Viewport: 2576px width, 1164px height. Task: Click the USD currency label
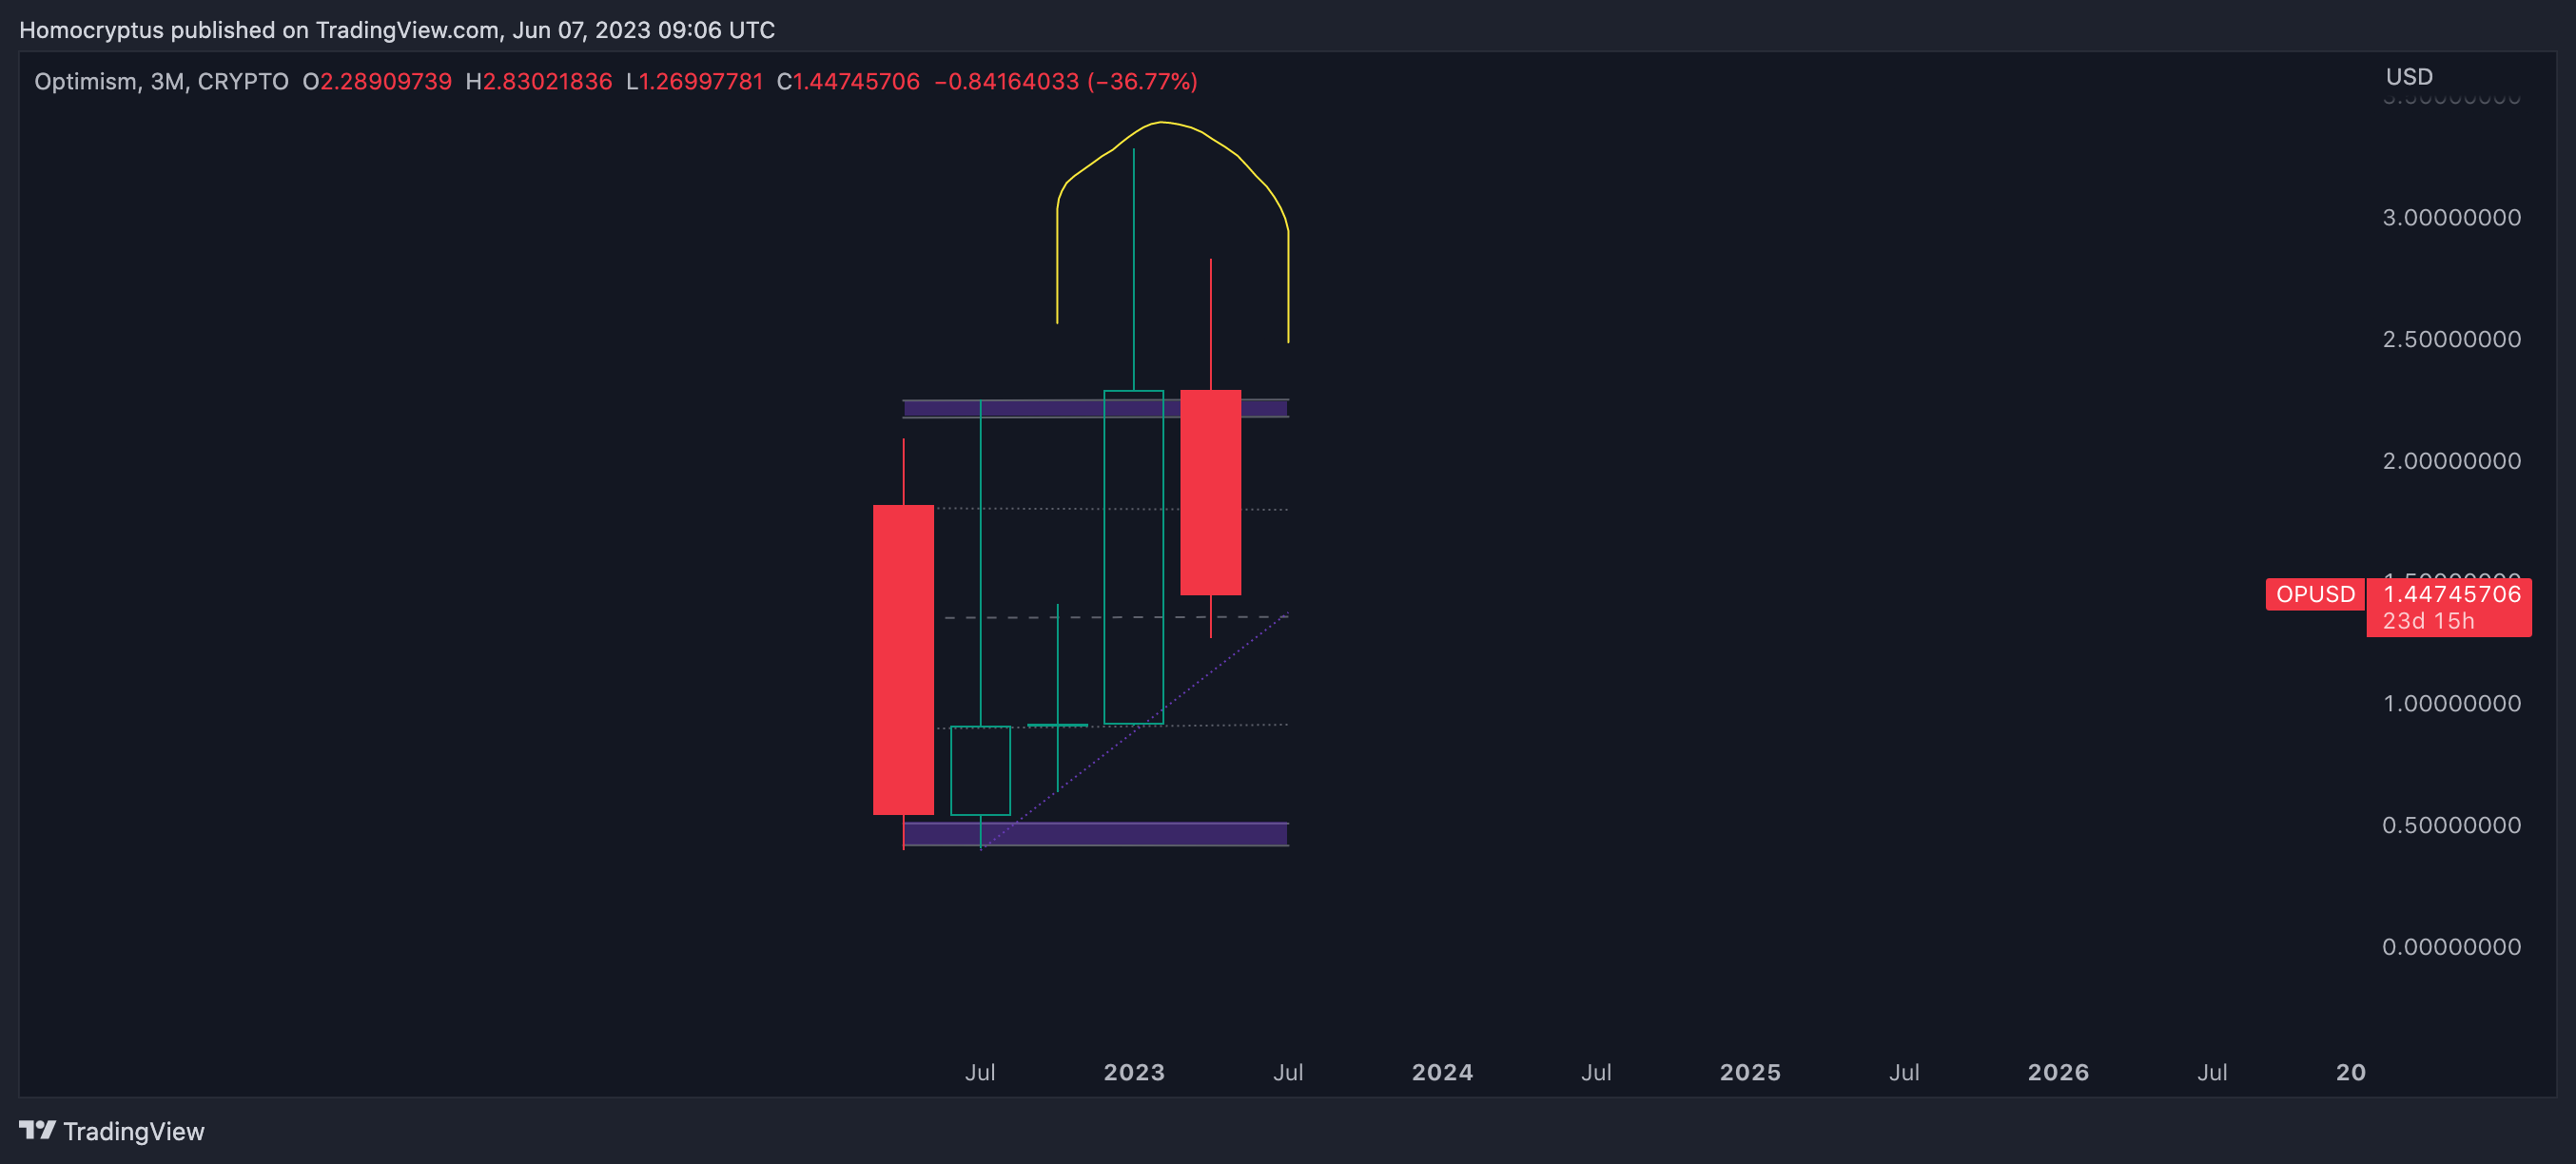(2408, 77)
